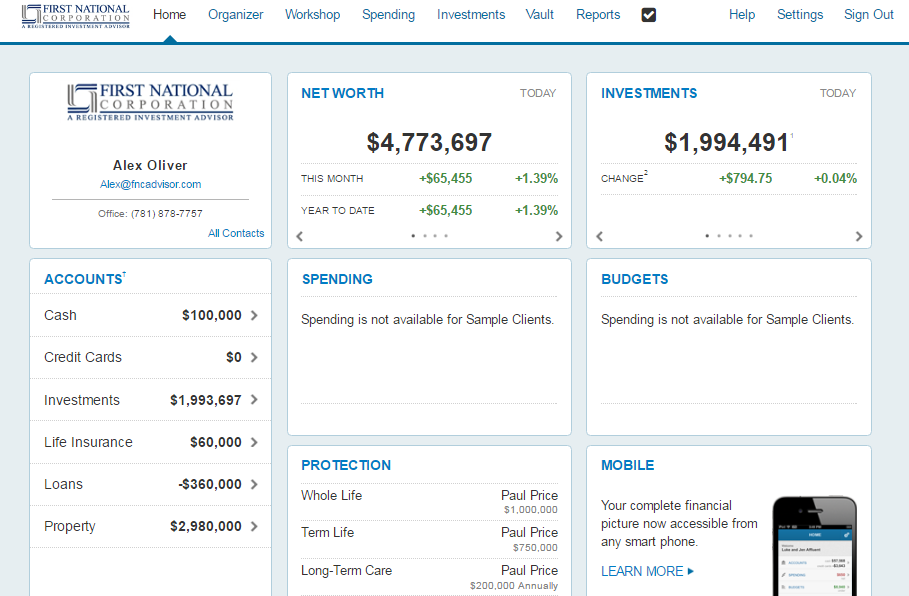Screen dimensions: 909x596
Task: Select last pagination dot in Investments card
Action: click(x=751, y=236)
